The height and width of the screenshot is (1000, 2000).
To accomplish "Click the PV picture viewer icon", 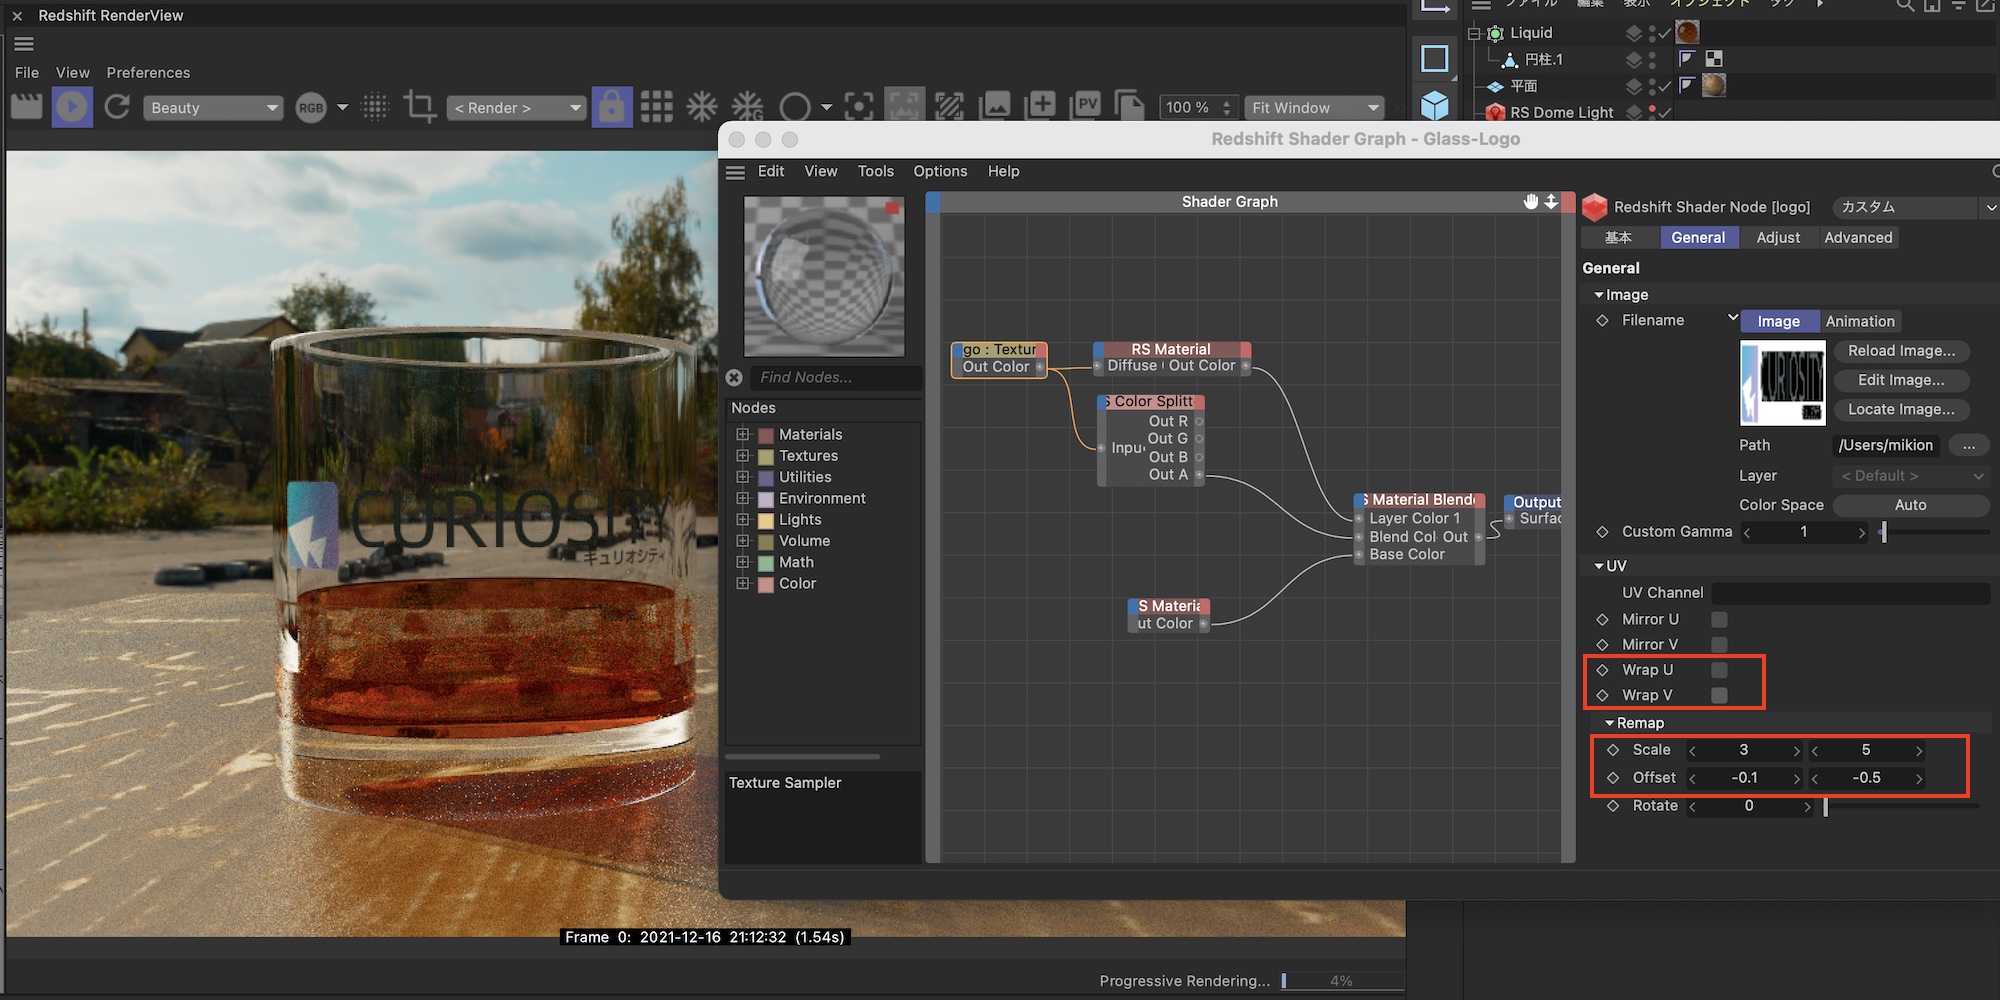I will tap(1087, 105).
